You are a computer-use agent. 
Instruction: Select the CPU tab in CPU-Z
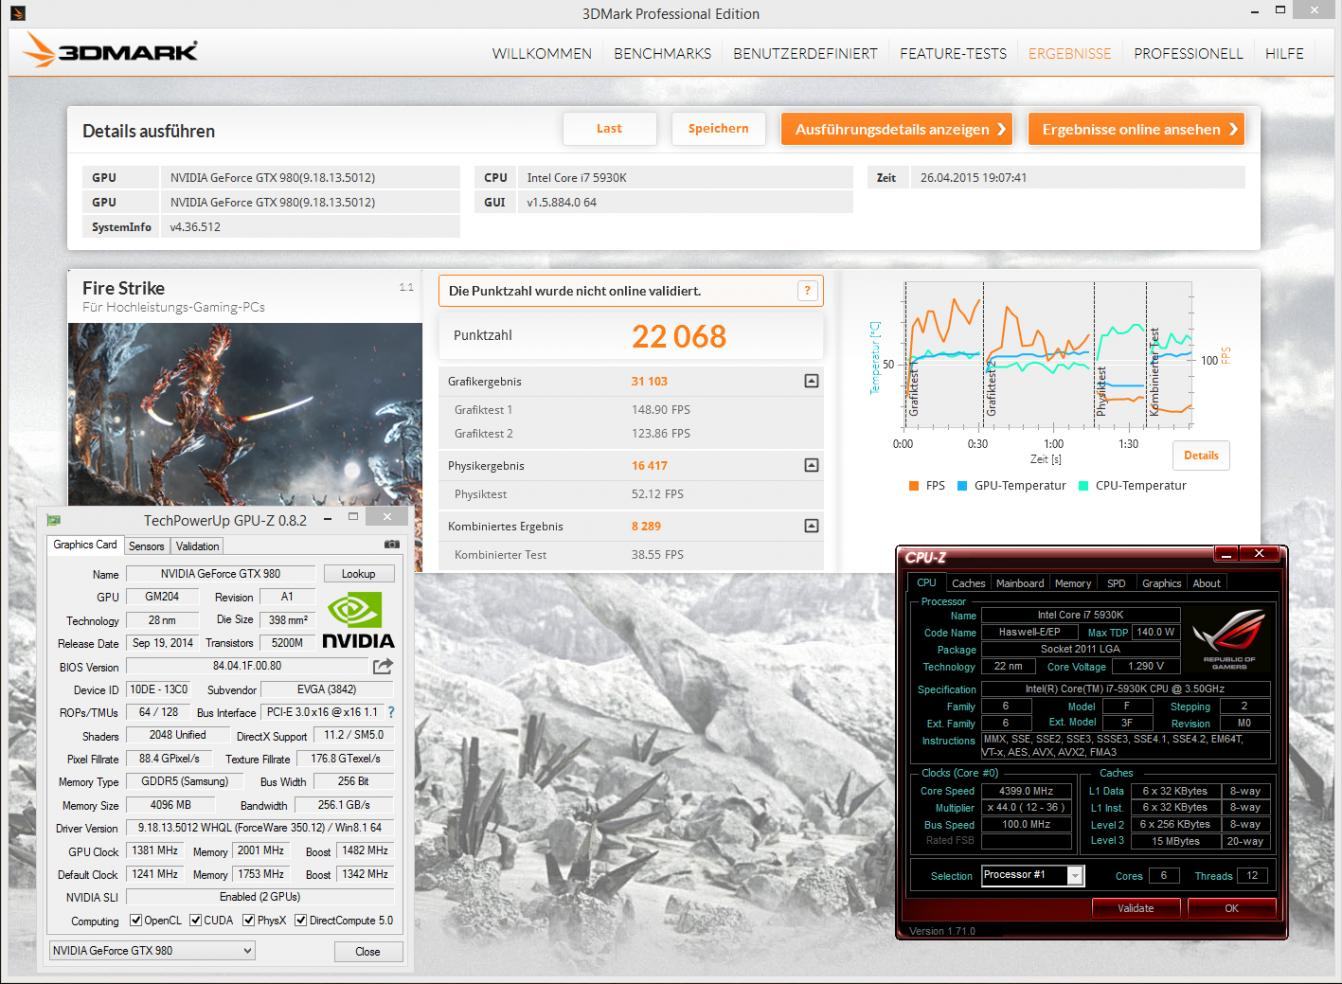(926, 583)
